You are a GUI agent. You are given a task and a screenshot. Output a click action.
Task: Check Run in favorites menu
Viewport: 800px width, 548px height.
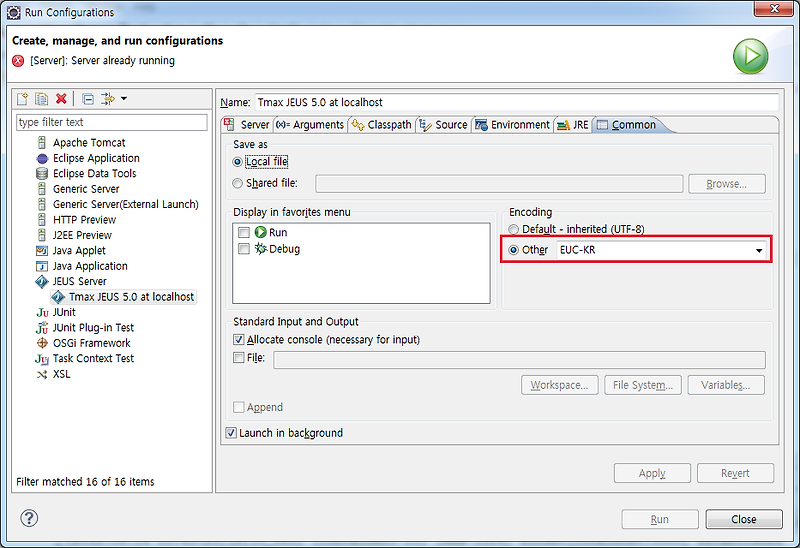click(x=244, y=233)
